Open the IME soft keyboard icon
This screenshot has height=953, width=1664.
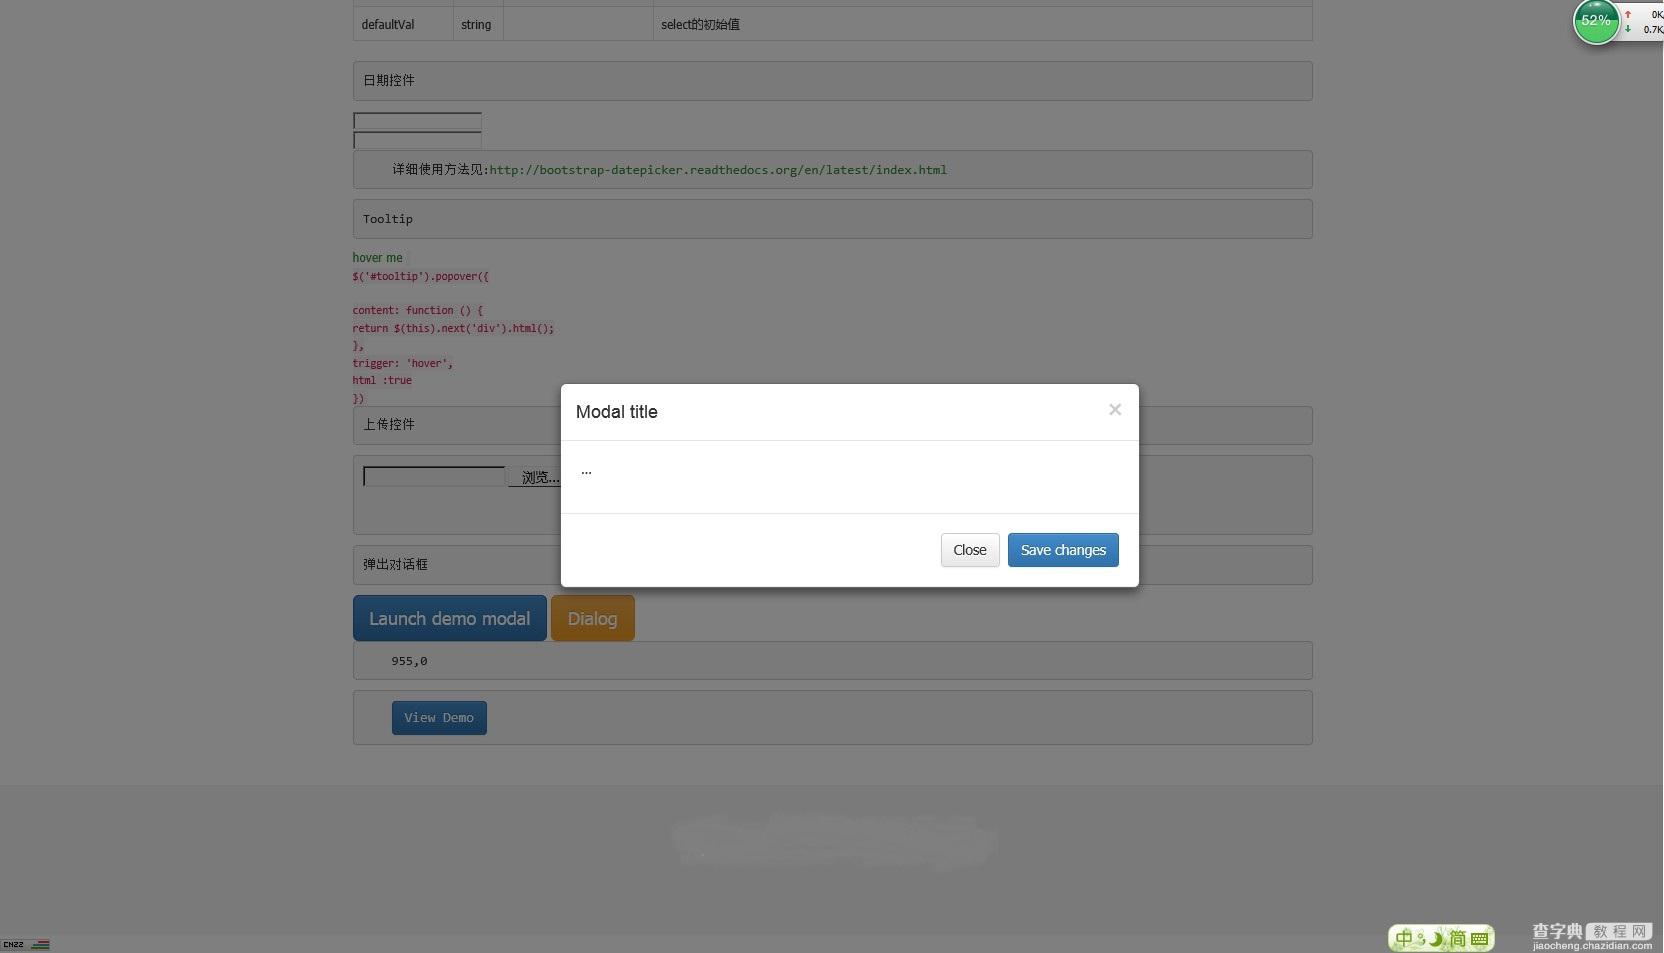(x=1480, y=939)
